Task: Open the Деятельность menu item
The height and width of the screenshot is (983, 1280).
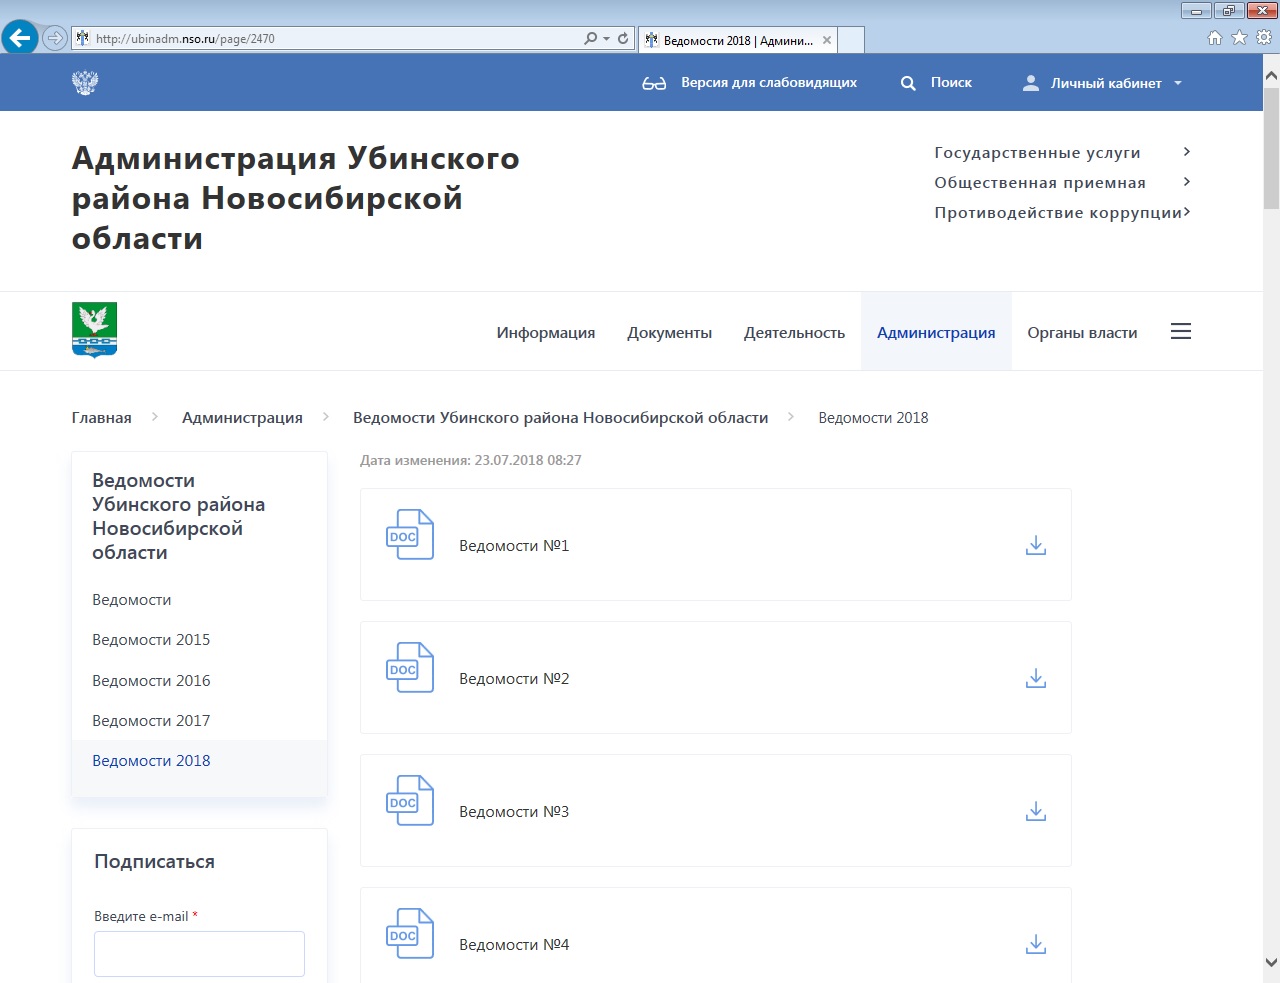Action: [x=794, y=333]
